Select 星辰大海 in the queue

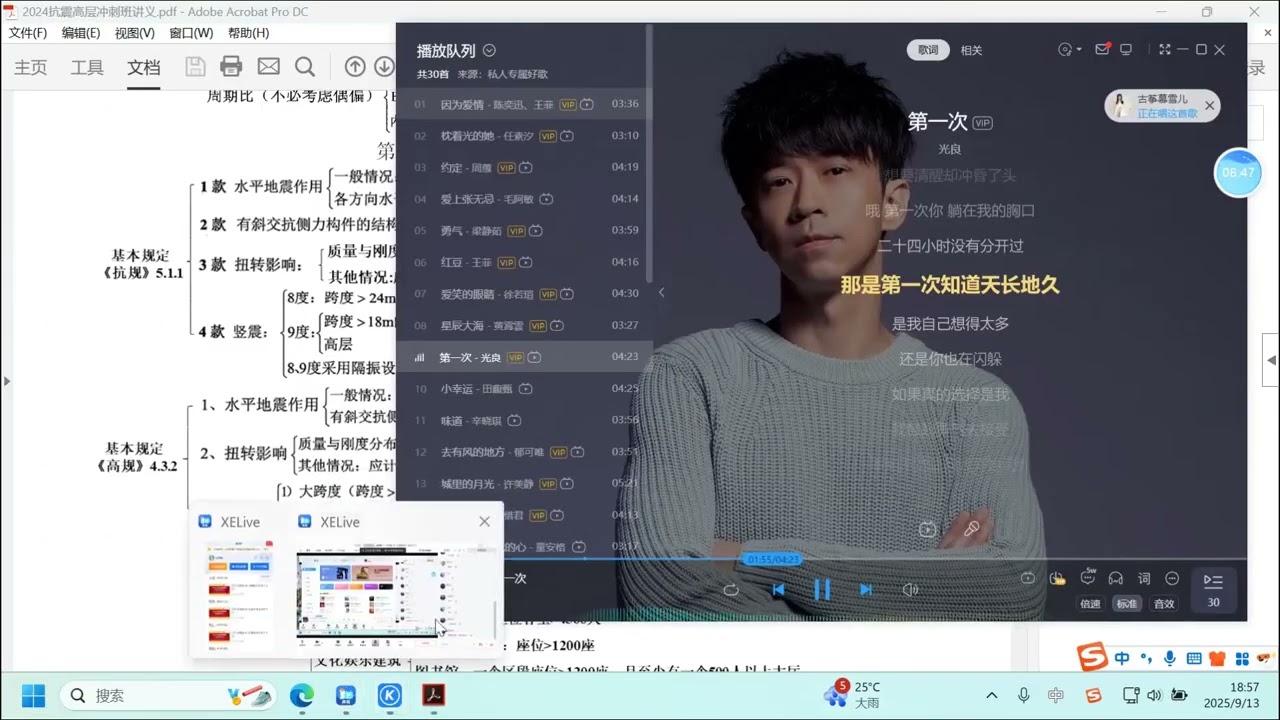coord(527,325)
